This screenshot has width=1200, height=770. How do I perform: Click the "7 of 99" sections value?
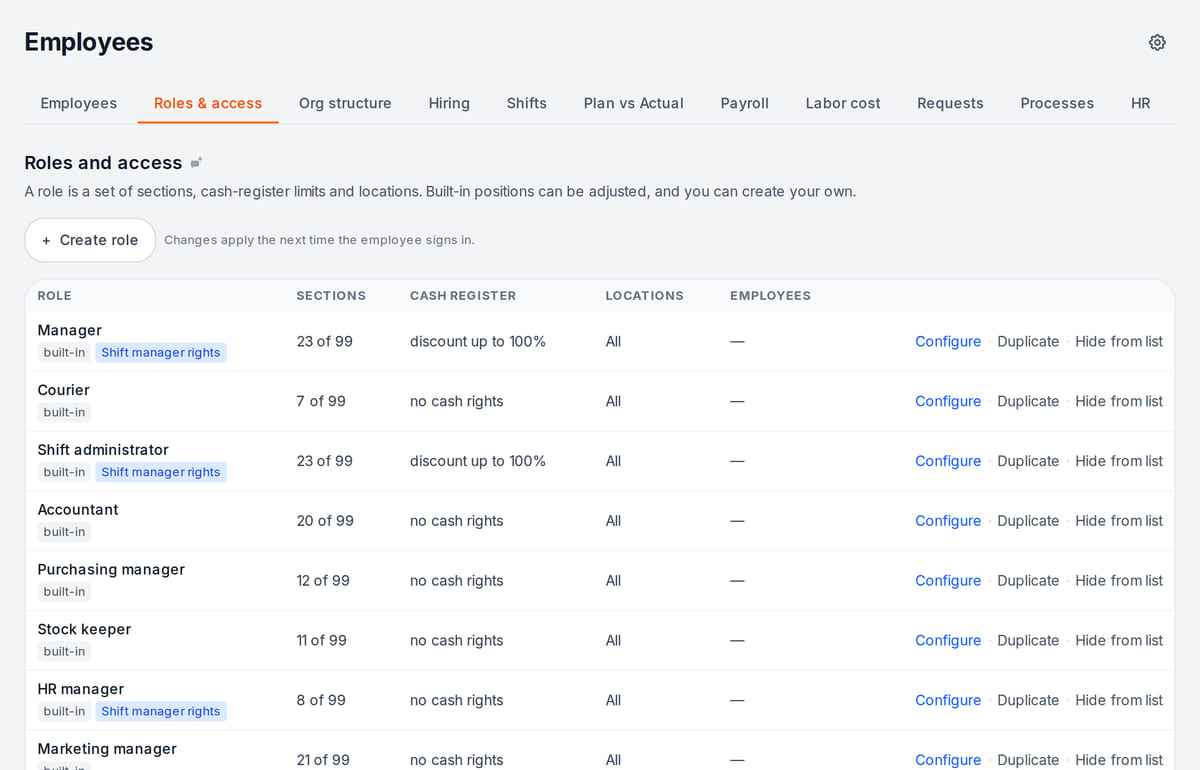(321, 401)
